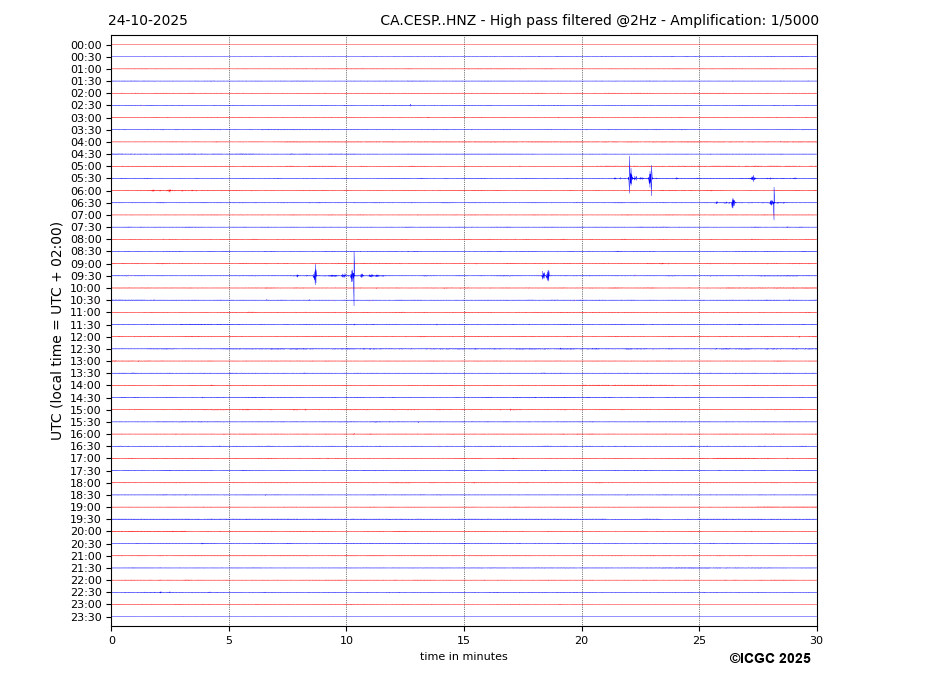
Task: Click the x-axis tick label 15
Action: click(464, 640)
